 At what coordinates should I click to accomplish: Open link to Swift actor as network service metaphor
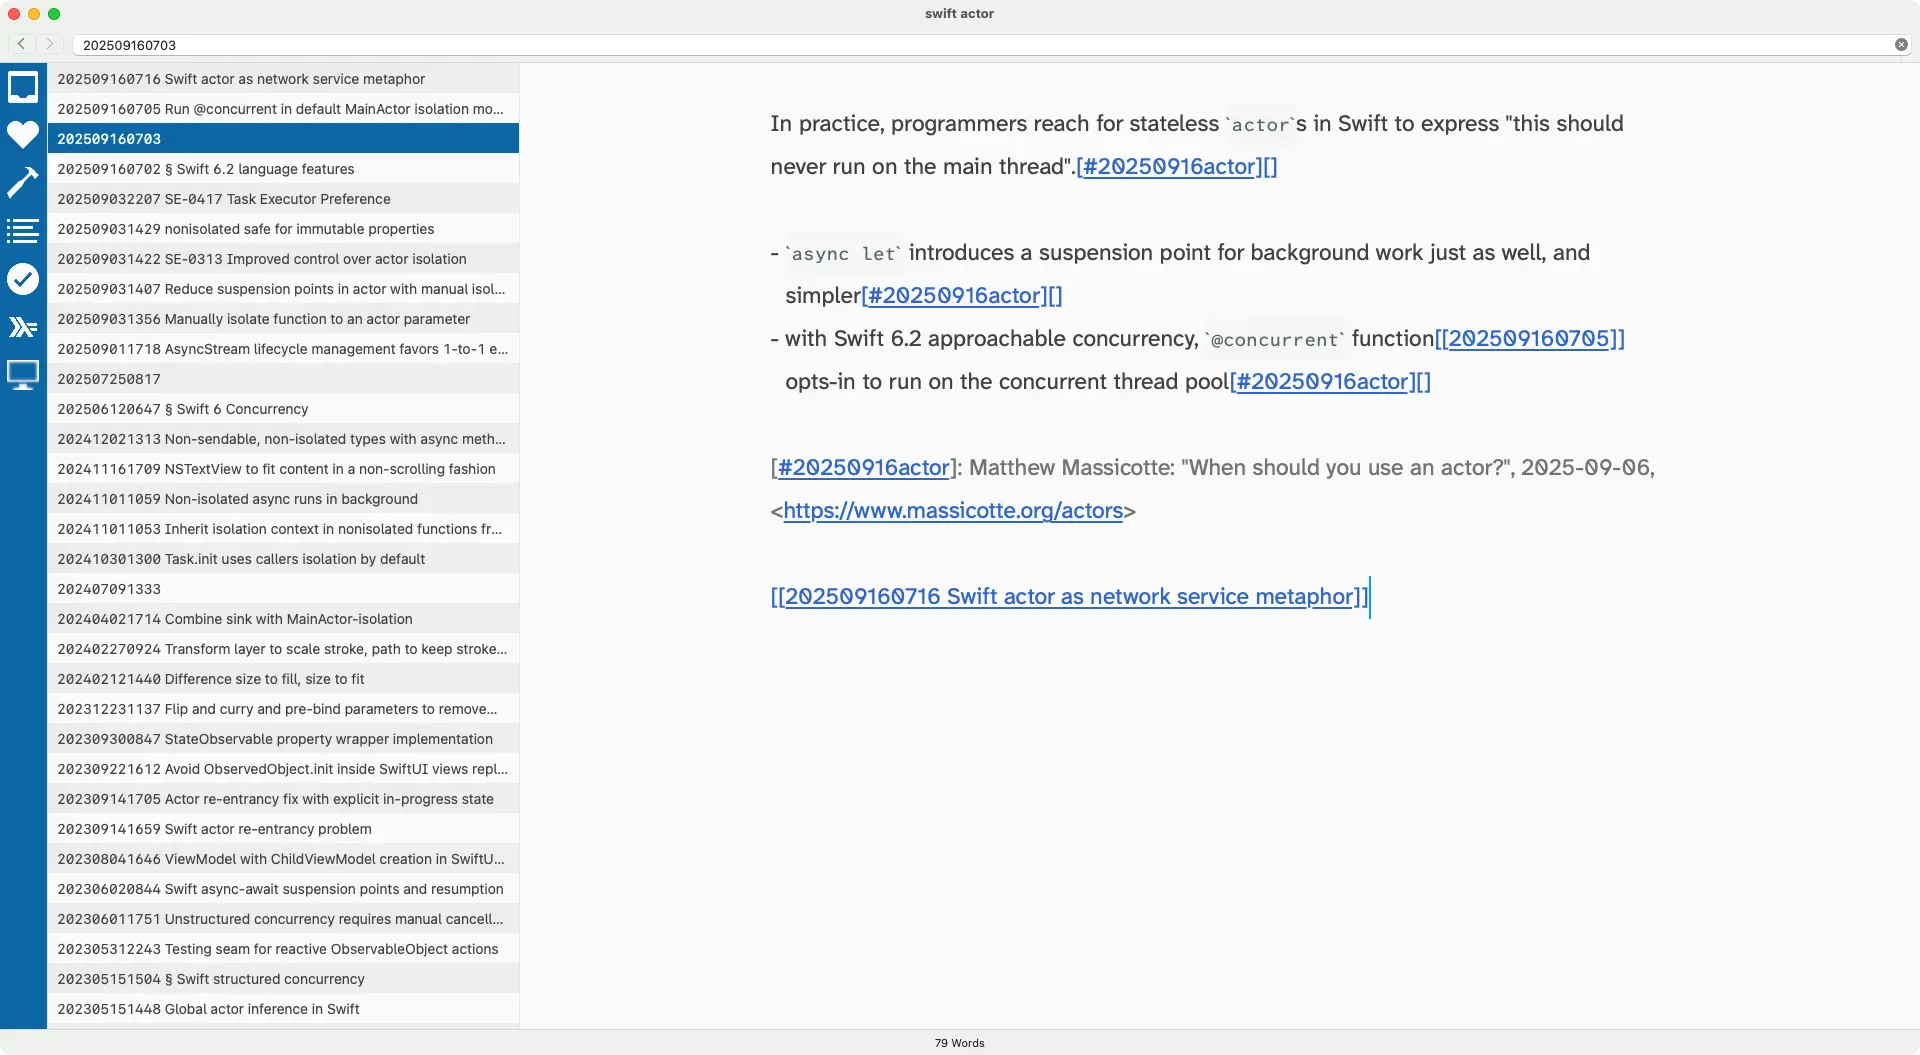pos(1069,597)
